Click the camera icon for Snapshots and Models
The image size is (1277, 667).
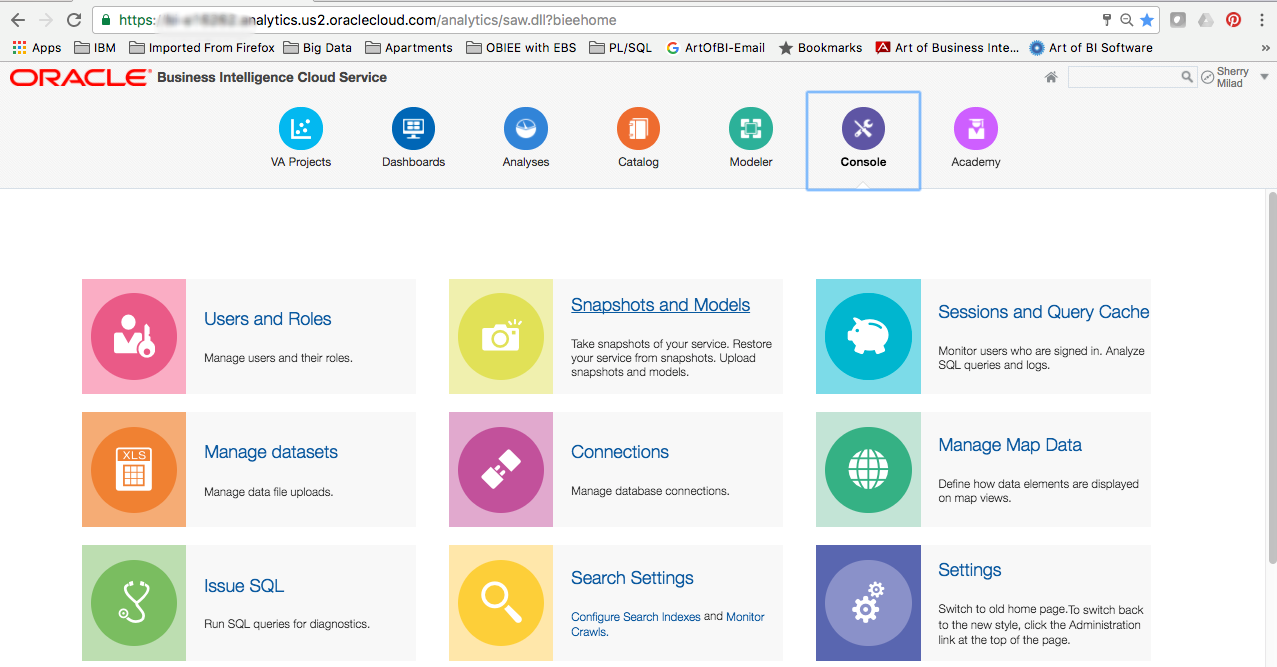point(501,336)
